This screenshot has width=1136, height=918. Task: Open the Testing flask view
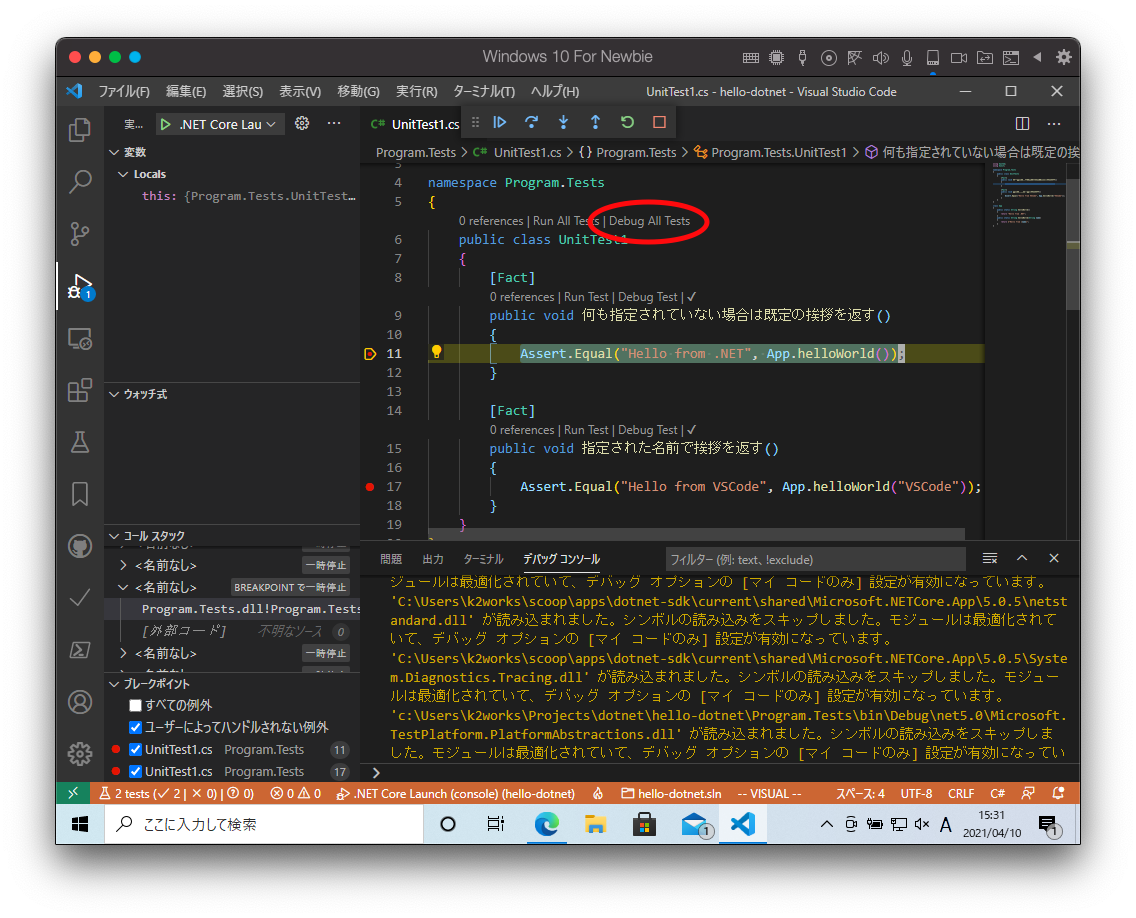(80, 442)
